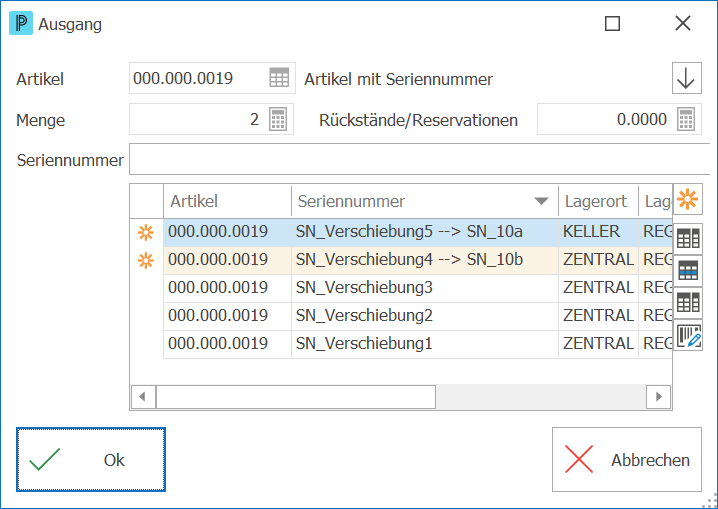Click Artikel cell in SN_Verschiebung3 row
This screenshot has width=718, height=509.
click(x=227, y=288)
